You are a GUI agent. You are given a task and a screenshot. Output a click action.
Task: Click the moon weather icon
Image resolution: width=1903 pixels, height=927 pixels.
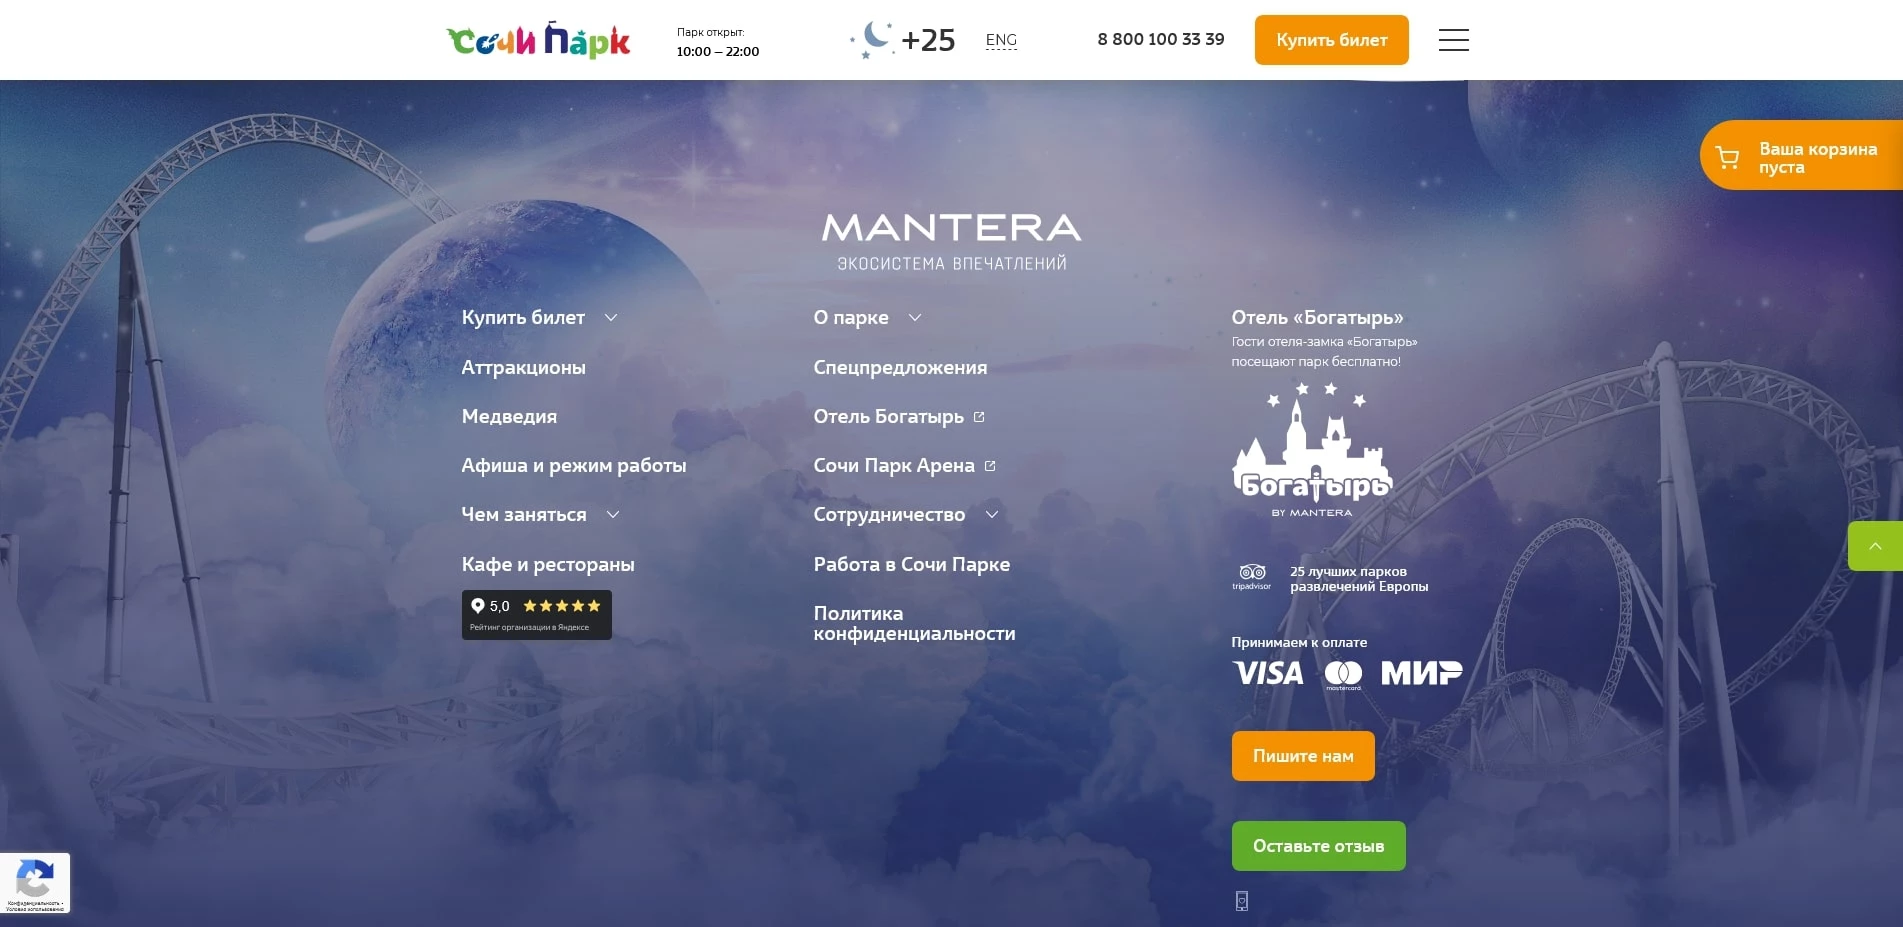coord(872,40)
